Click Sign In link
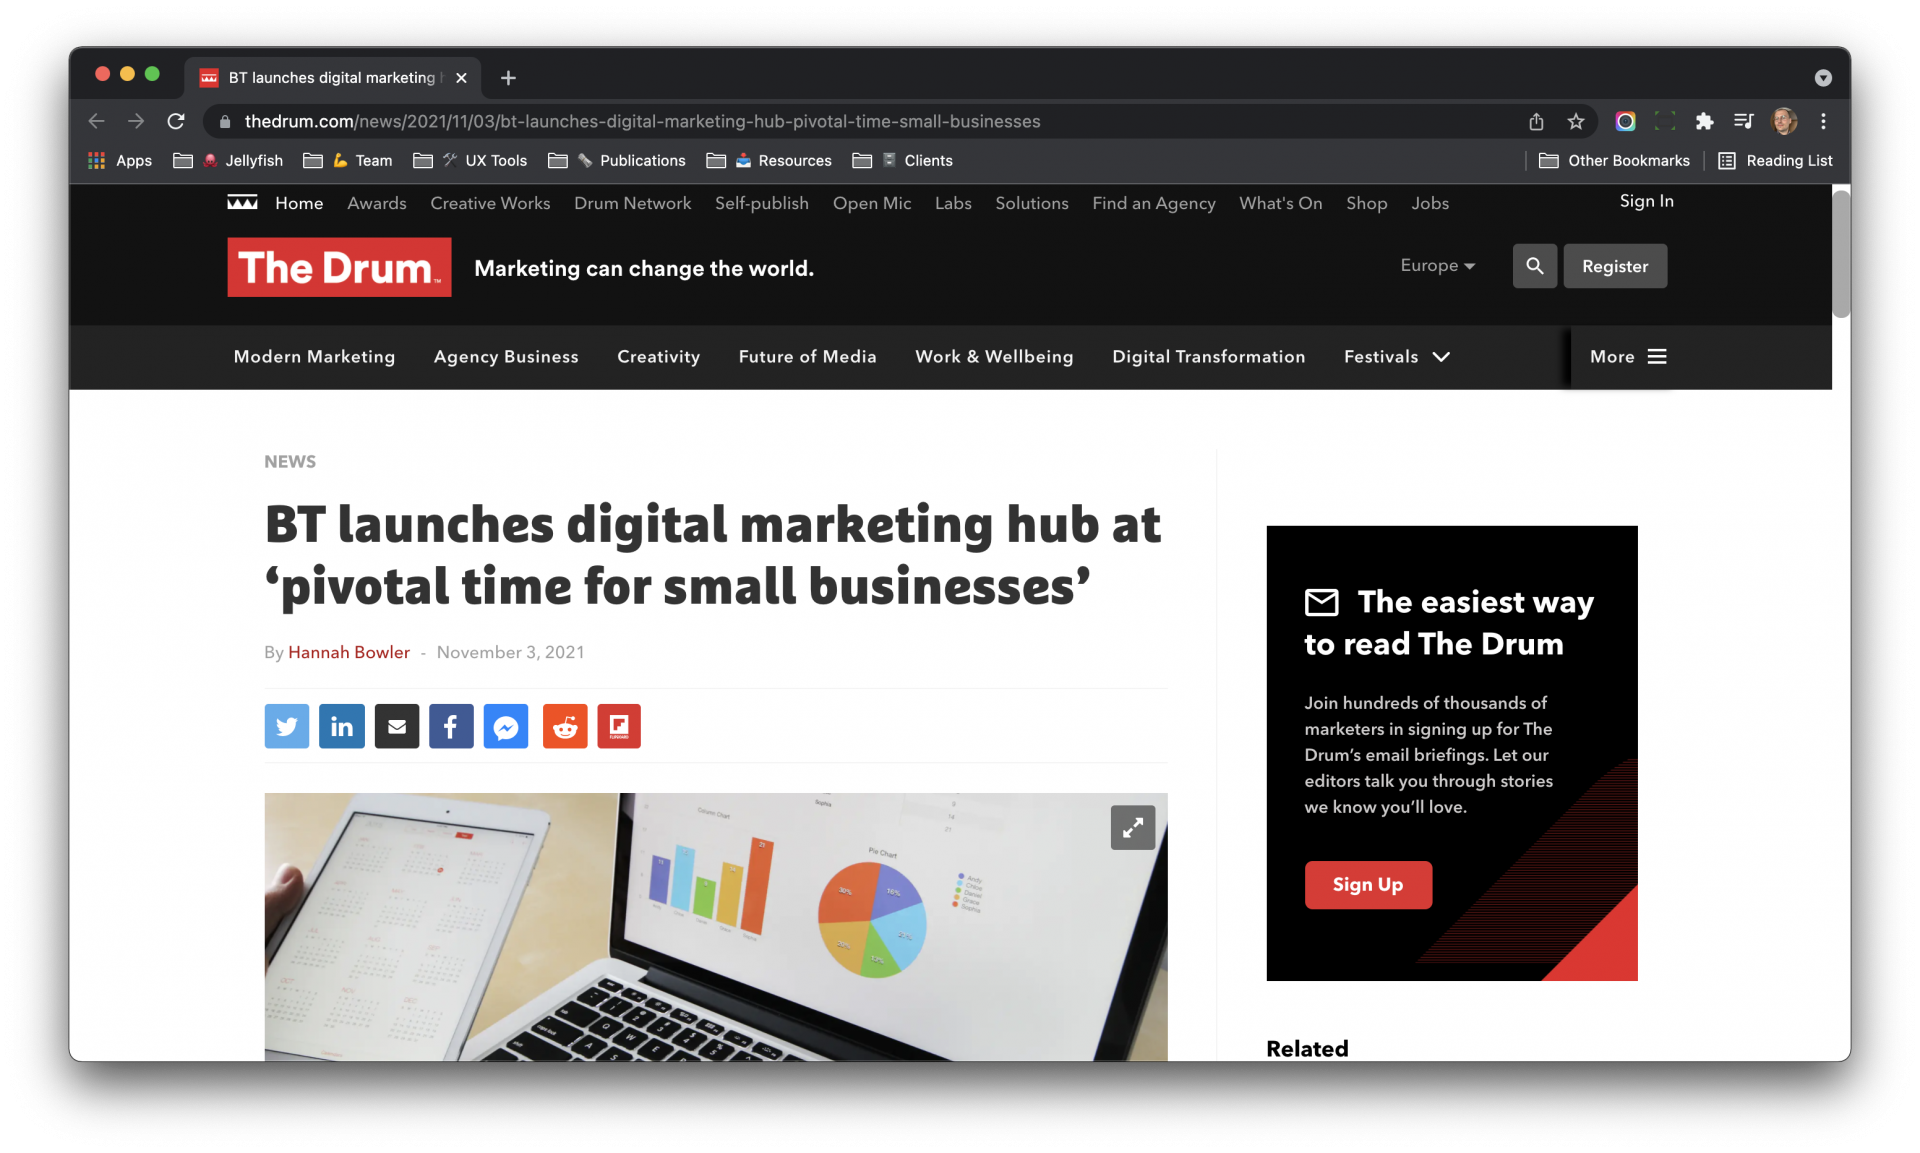 [1646, 201]
